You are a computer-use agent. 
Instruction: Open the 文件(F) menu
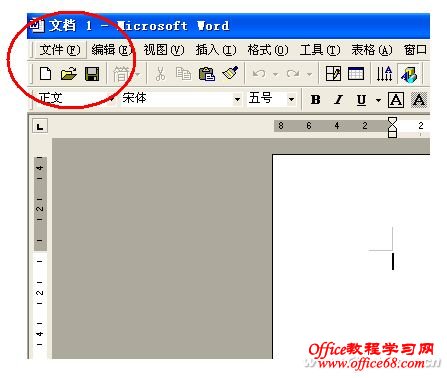60,50
